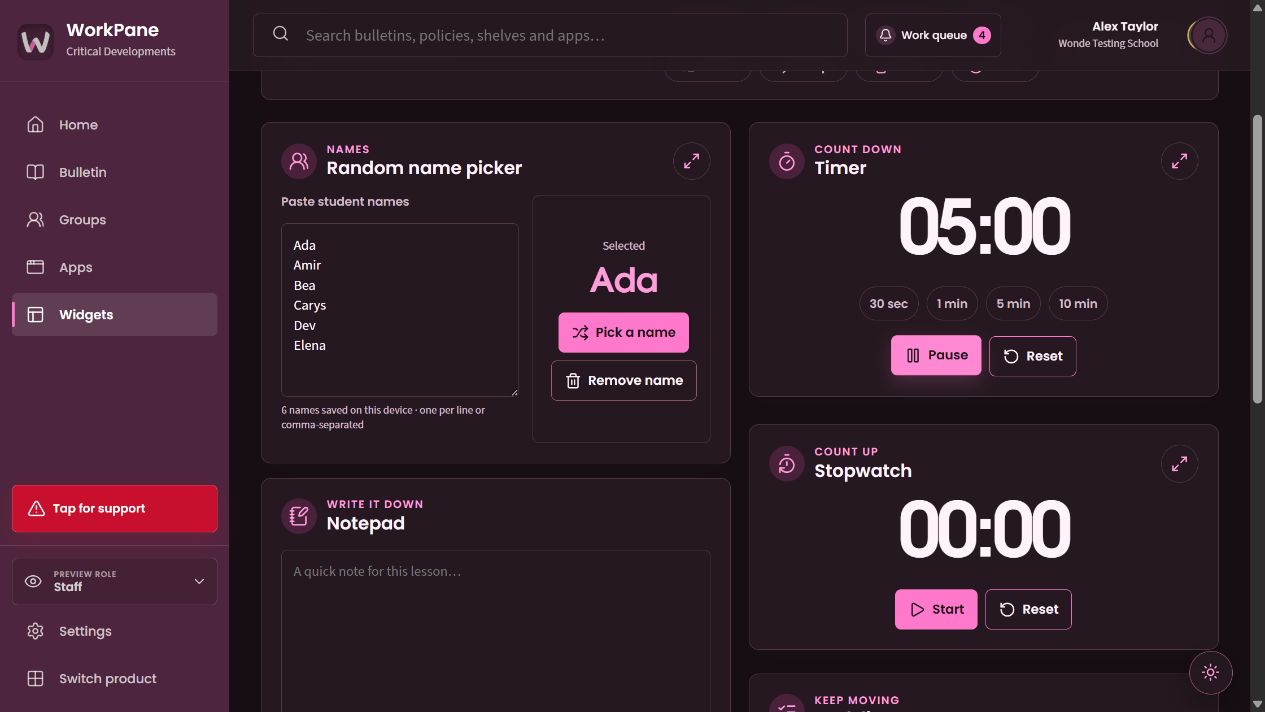Expand the Random name picker widget

click(x=691, y=160)
